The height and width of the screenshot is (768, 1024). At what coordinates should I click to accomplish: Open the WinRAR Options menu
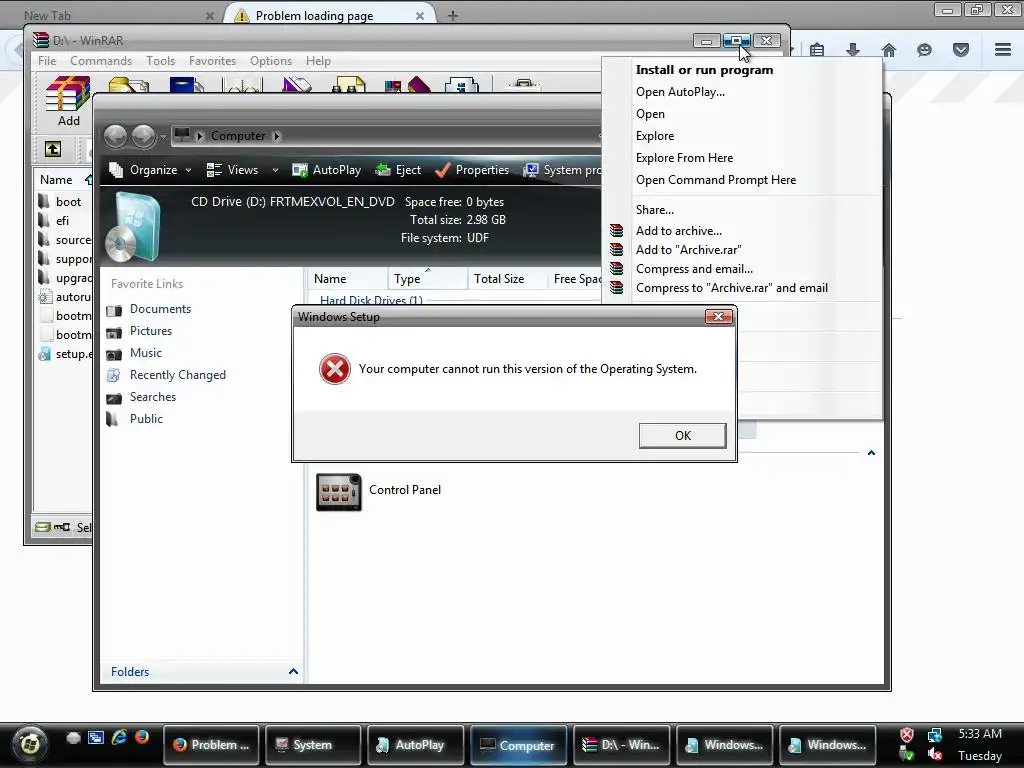point(271,61)
